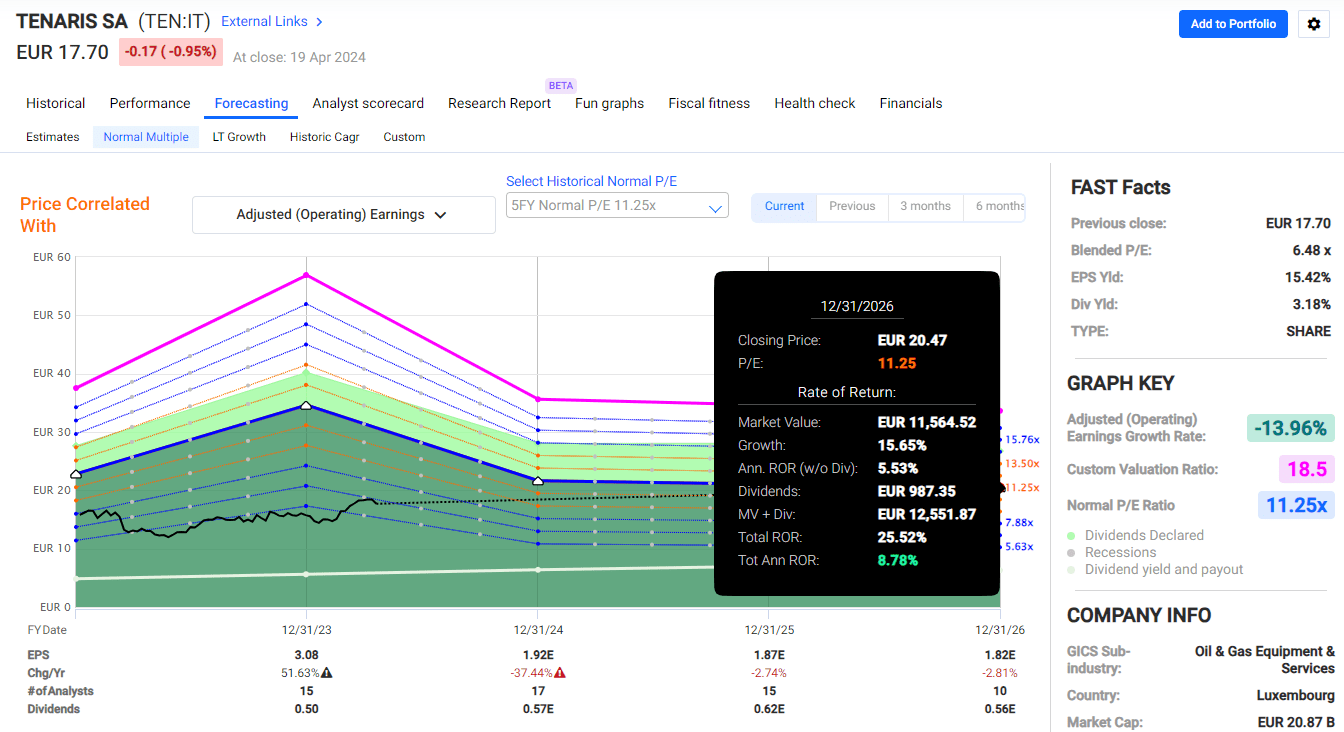Switch to the 3 months view option
This screenshot has height=732, width=1344.
[925, 207]
